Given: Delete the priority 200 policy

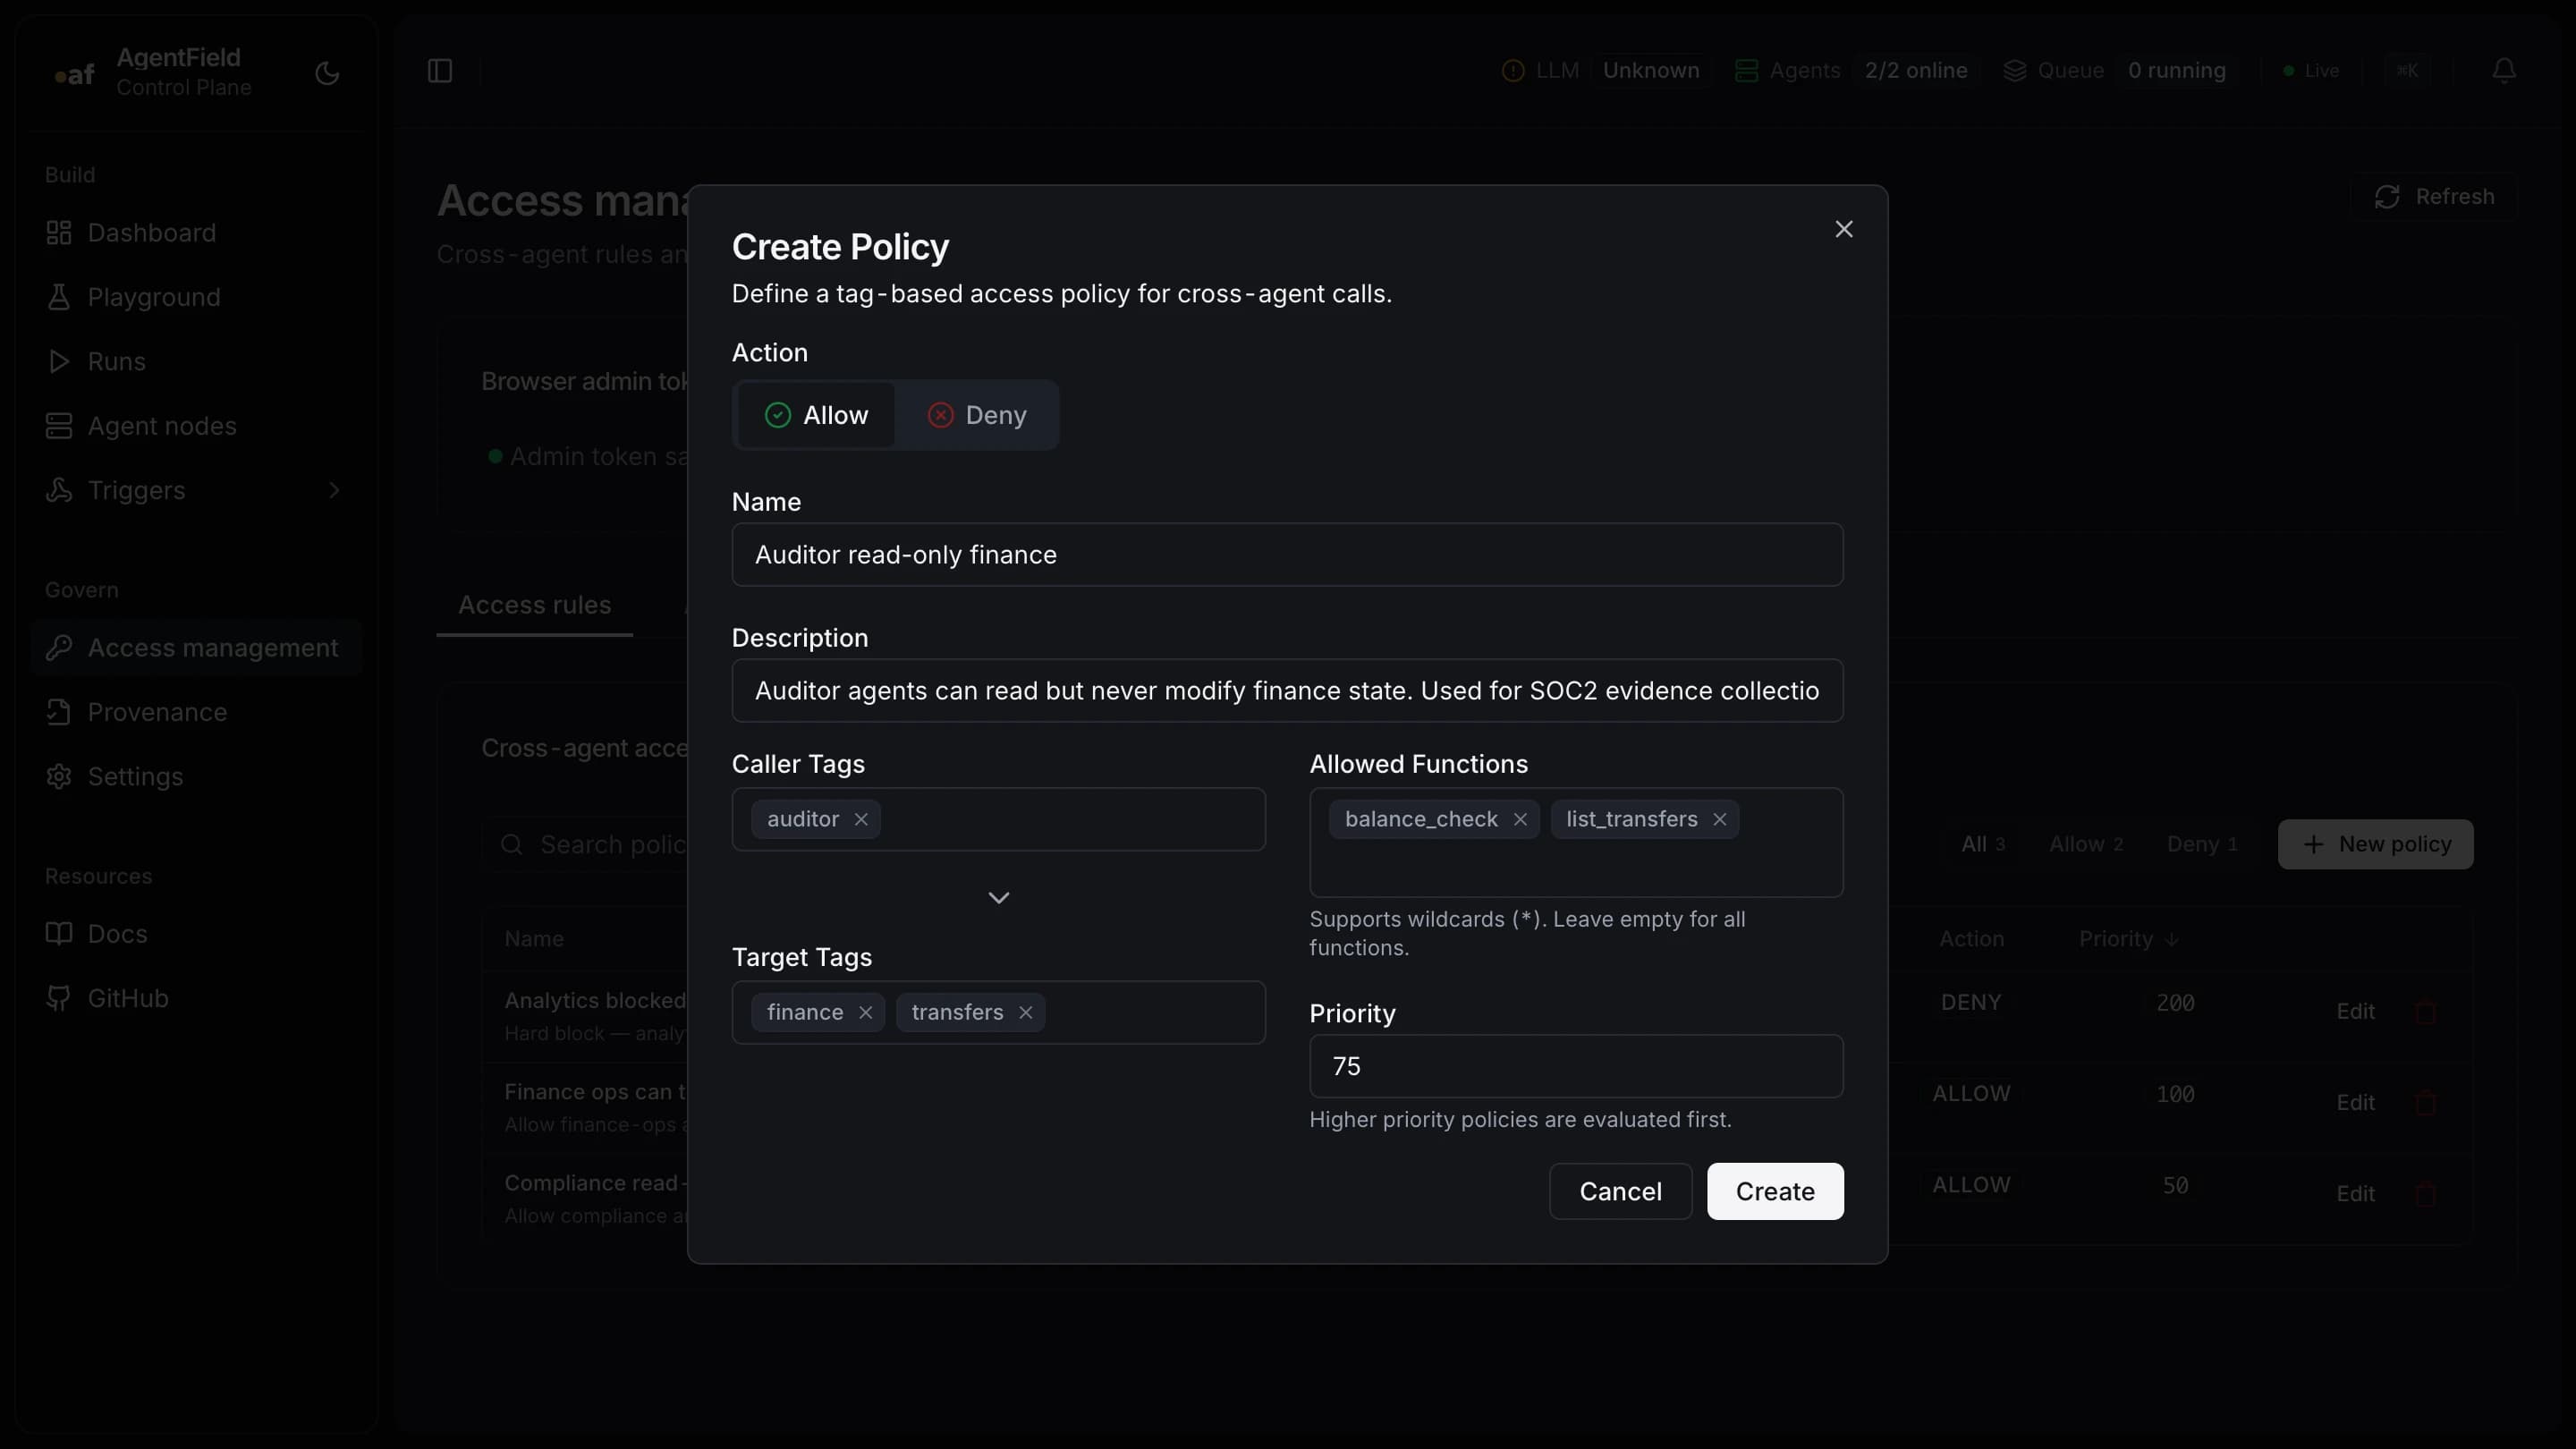Looking at the screenshot, I should tap(2425, 1011).
